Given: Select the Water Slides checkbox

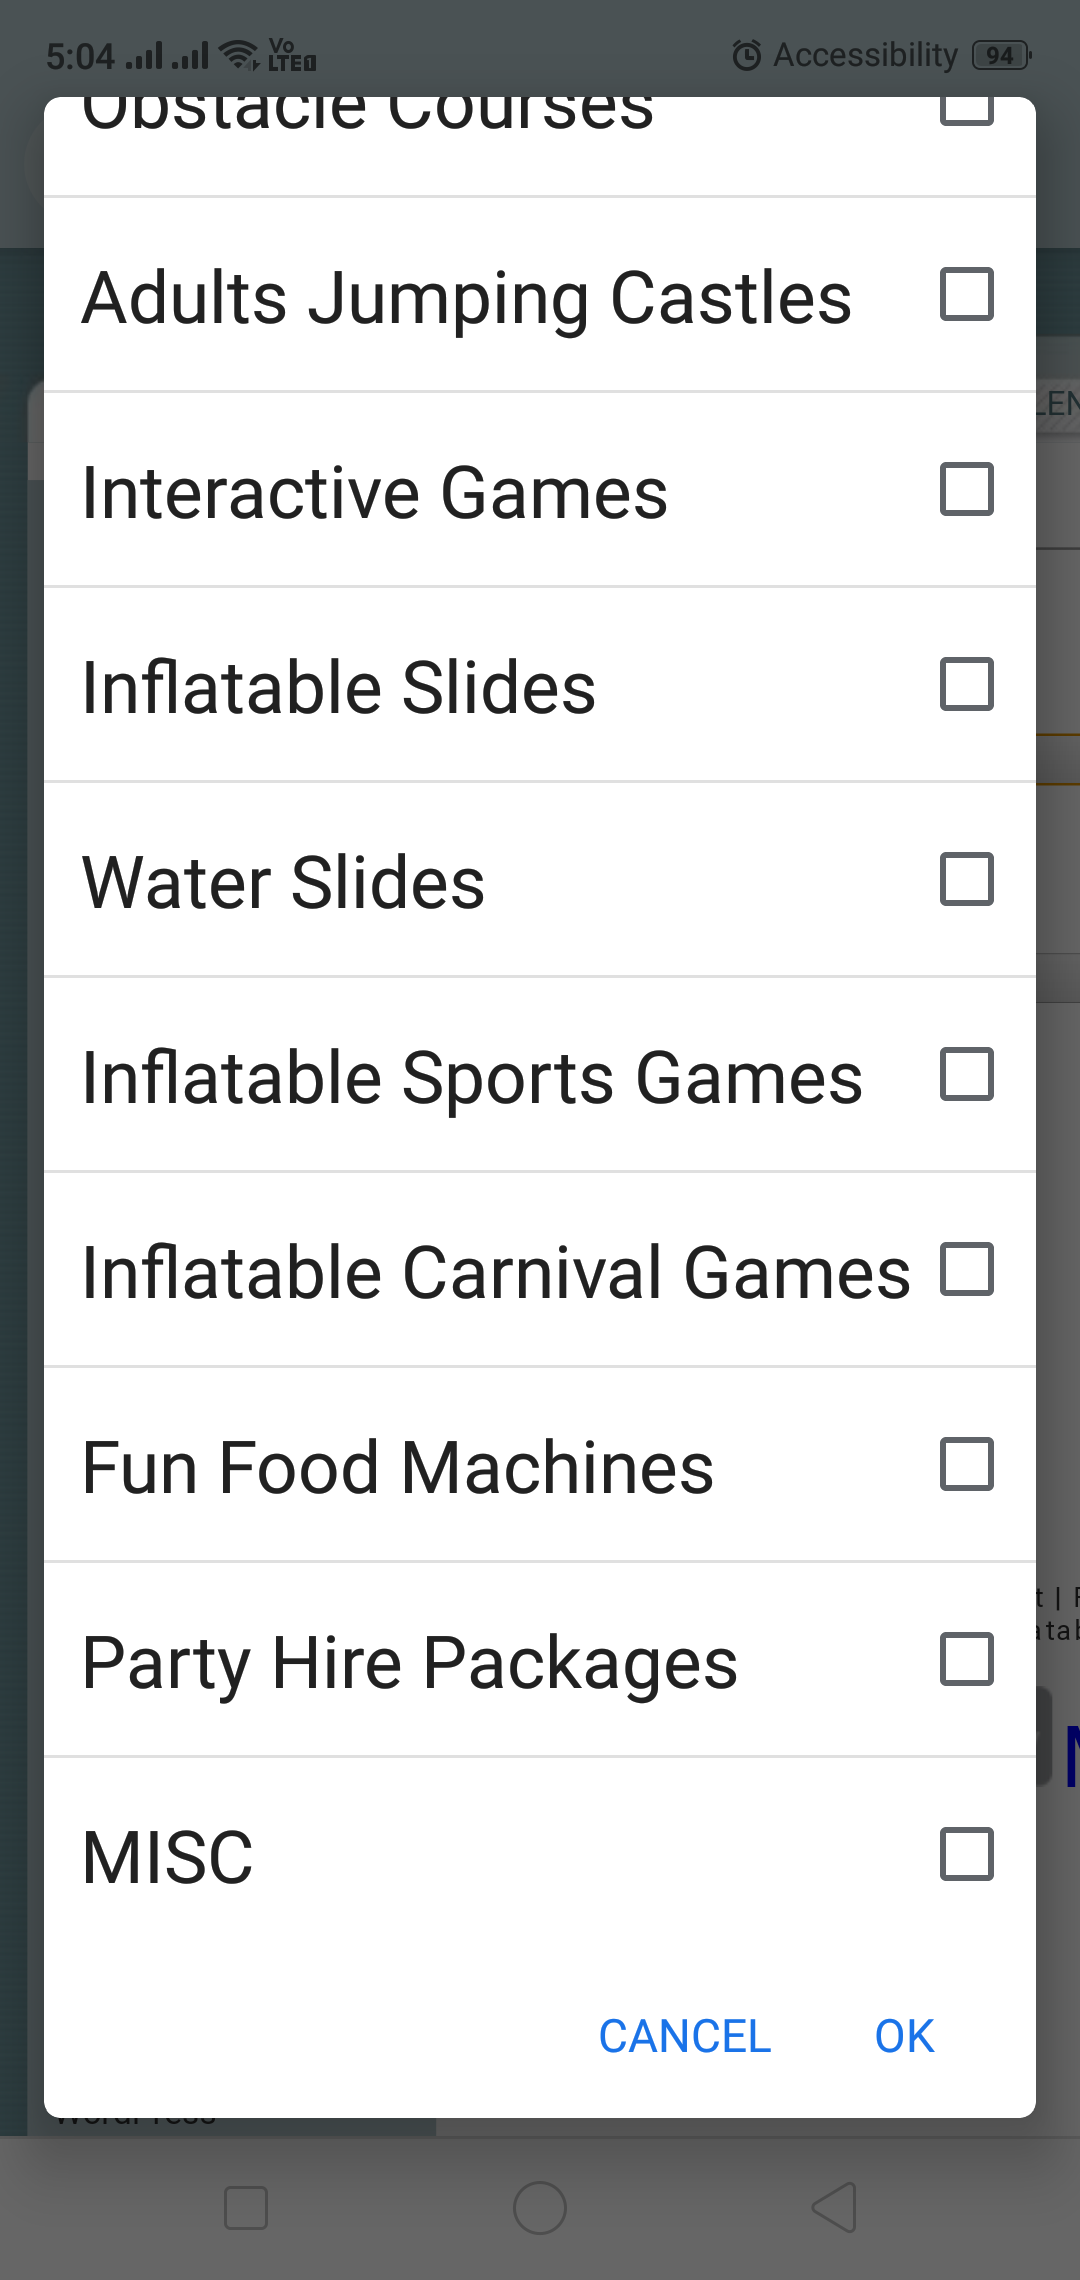Looking at the screenshot, I should (x=966, y=879).
